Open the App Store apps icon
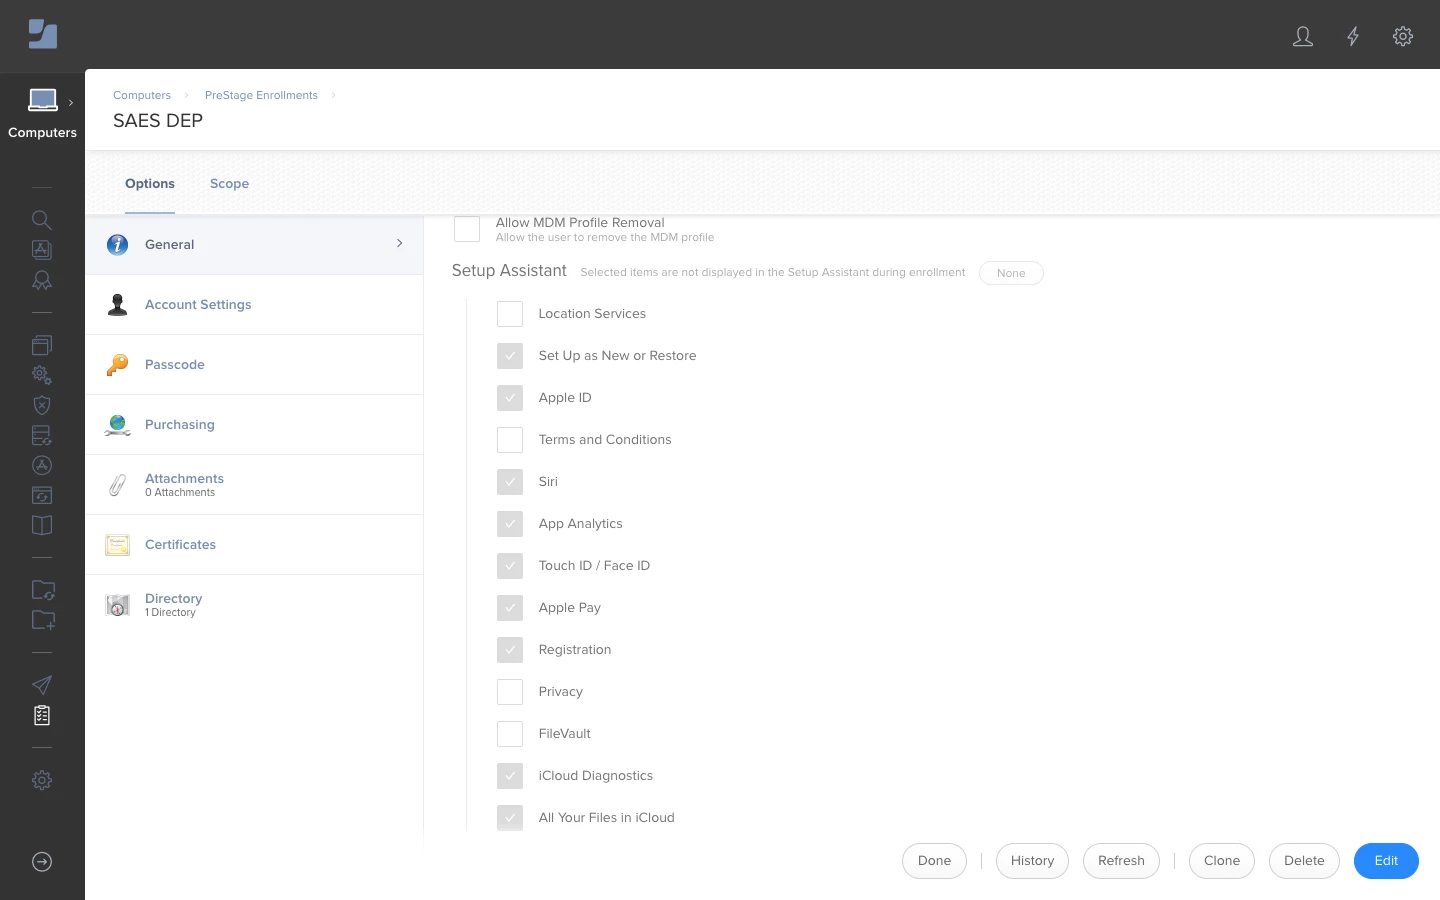Screen dimensions: 1440x900 (x=42, y=465)
